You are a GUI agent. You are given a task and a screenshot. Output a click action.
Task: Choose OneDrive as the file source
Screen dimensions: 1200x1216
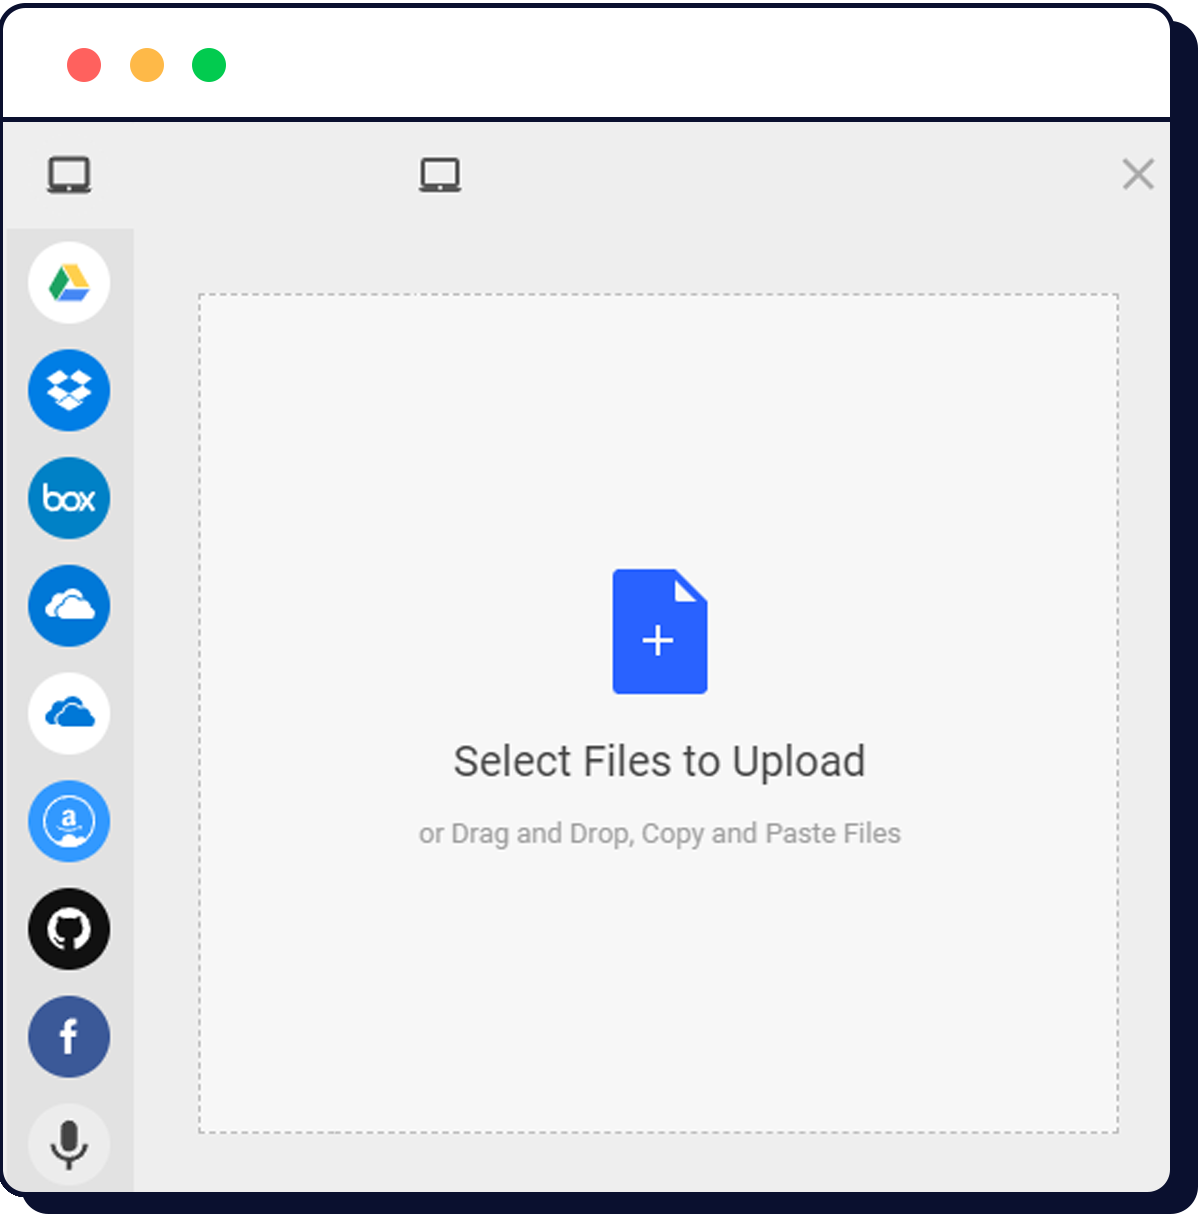pyautogui.click(x=68, y=606)
